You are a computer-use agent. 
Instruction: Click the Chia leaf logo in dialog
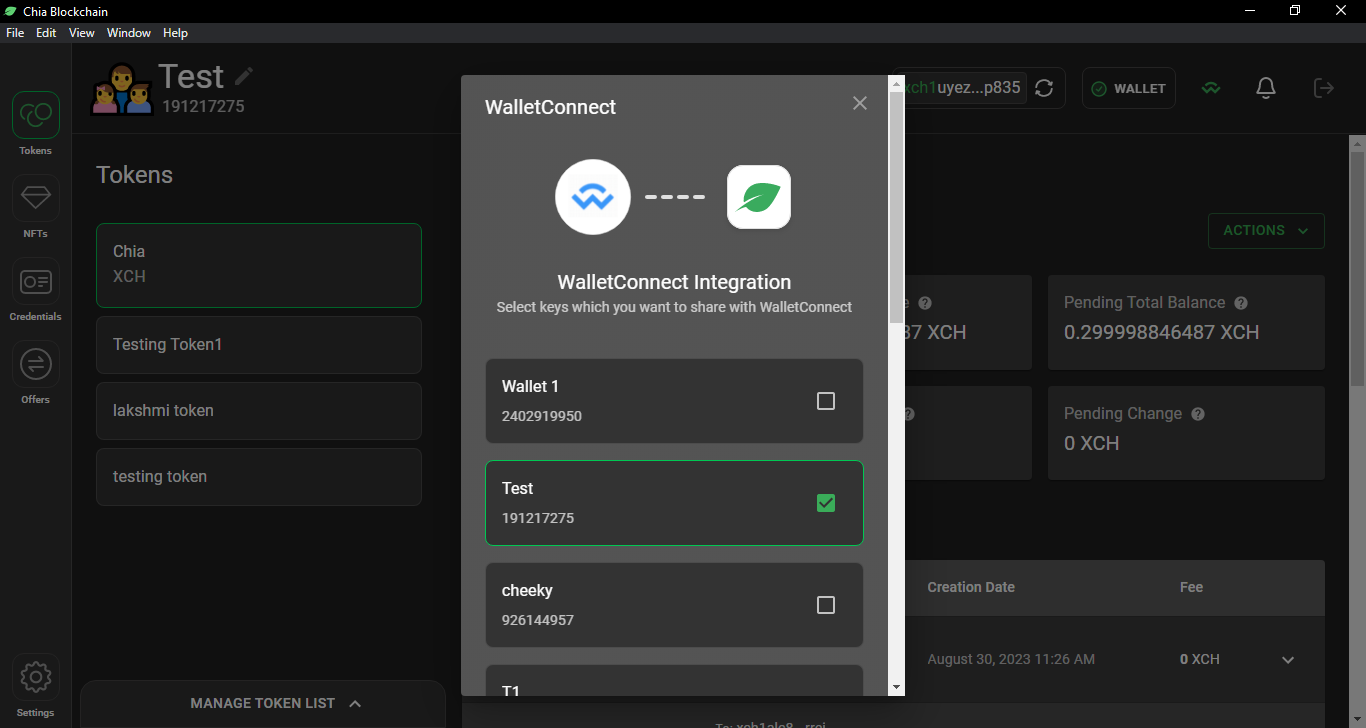click(x=759, y=197)
